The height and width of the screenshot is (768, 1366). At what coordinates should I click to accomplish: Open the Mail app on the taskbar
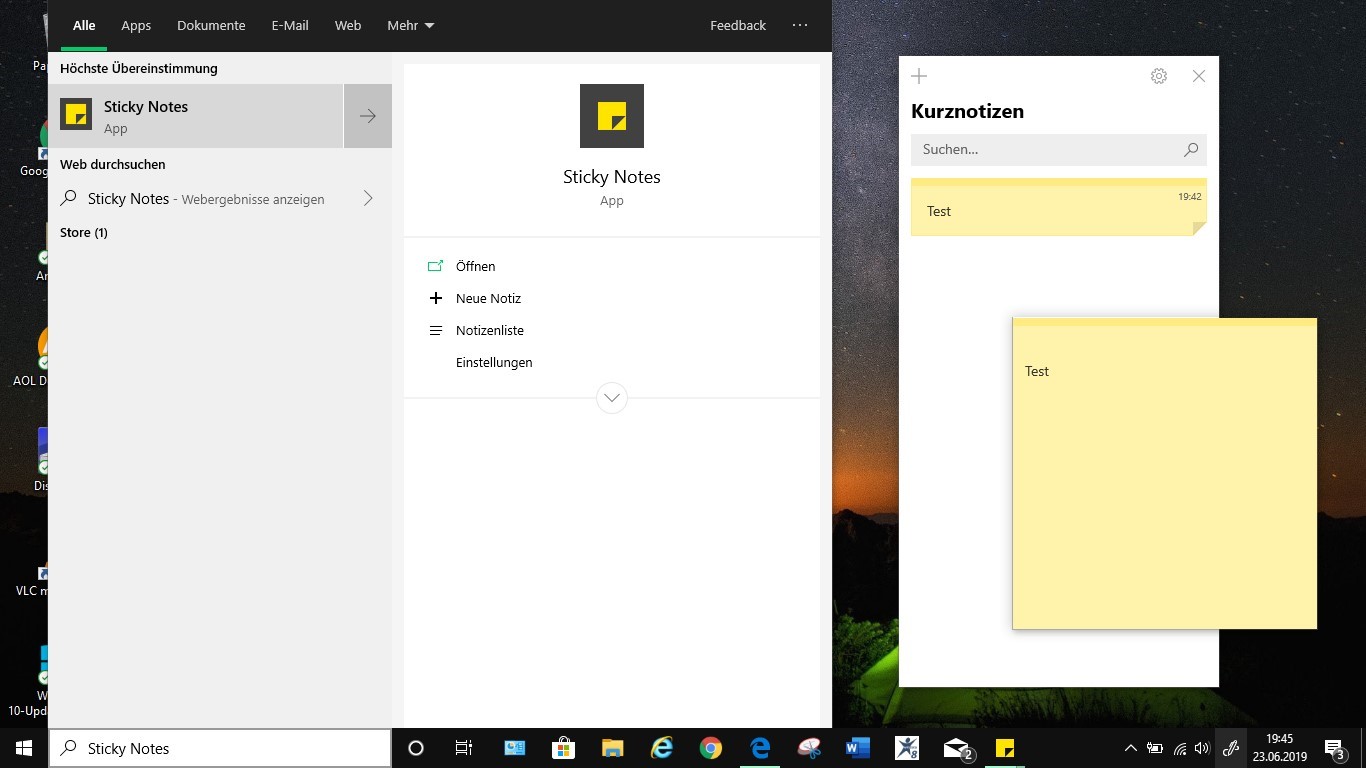click(x=957, y=748)
